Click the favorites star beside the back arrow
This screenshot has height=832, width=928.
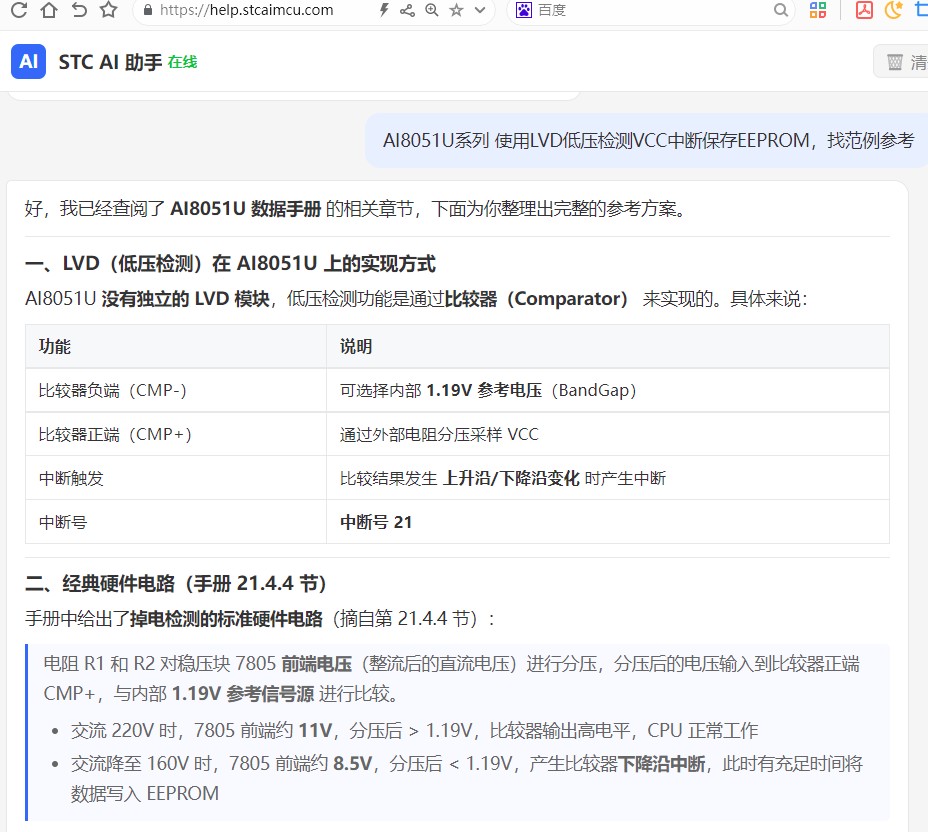108,9
